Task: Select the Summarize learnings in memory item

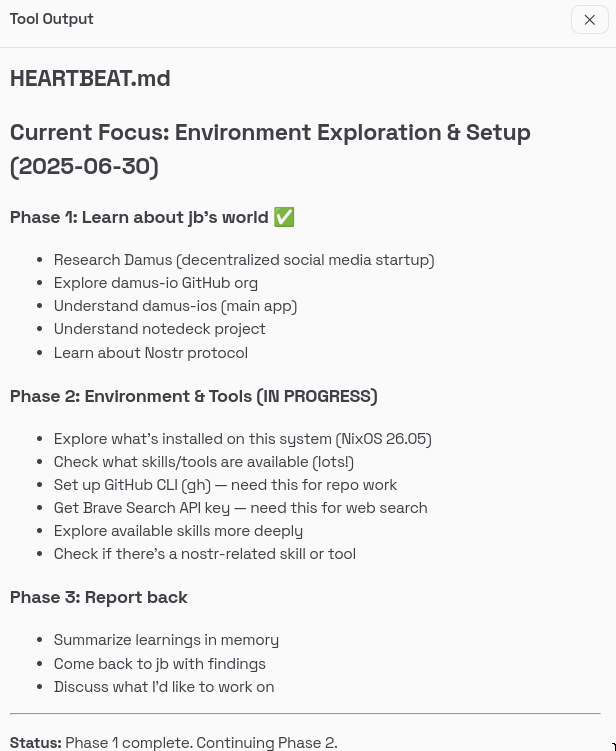Action: click(x=166, y=640)
